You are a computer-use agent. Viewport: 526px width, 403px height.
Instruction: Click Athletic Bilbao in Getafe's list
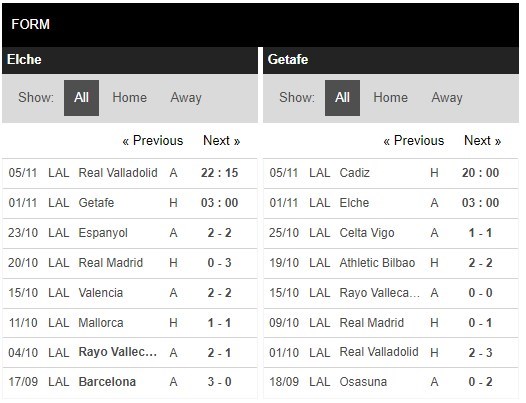377,263
